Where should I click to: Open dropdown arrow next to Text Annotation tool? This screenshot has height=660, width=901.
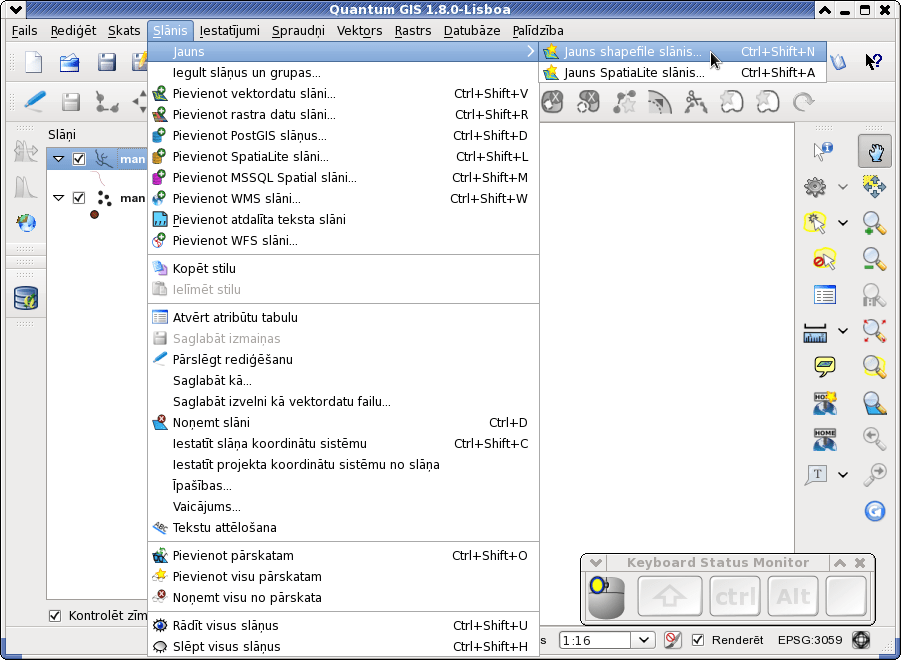(842, 475)
